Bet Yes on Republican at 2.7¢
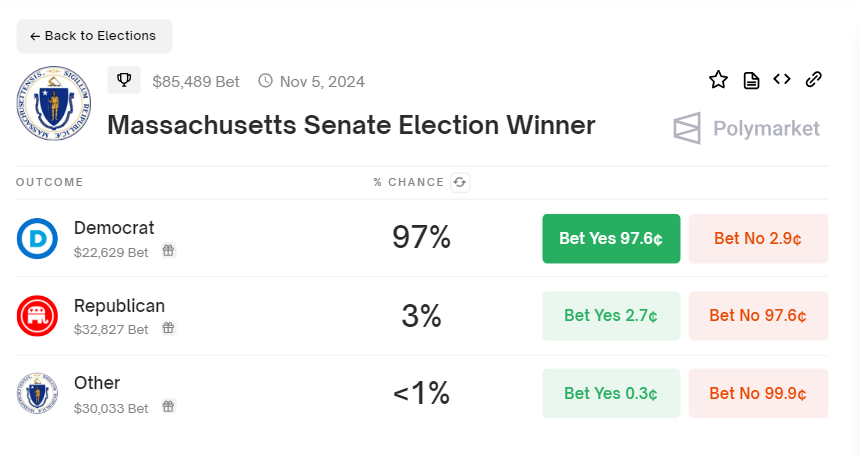Image resolution: width=859 pixels, height=457 pixels. pyautogui.click(x=611, y=316)
